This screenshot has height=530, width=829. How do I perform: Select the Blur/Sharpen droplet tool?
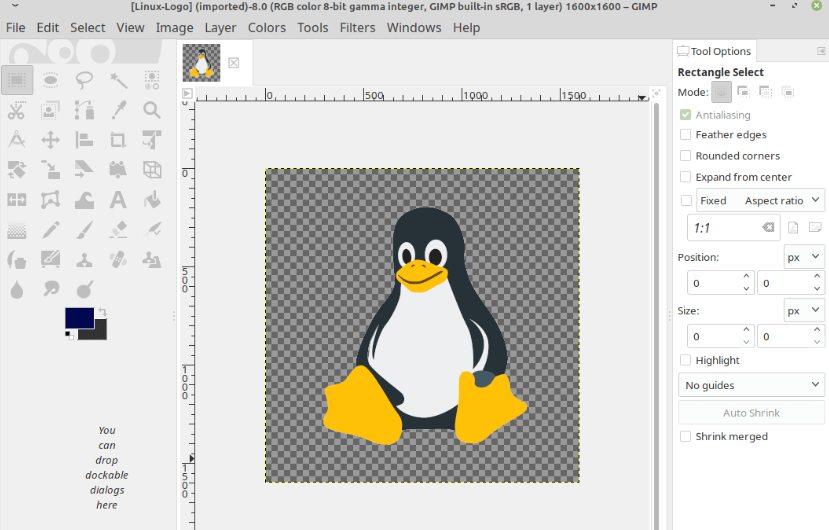coord(17,290)
